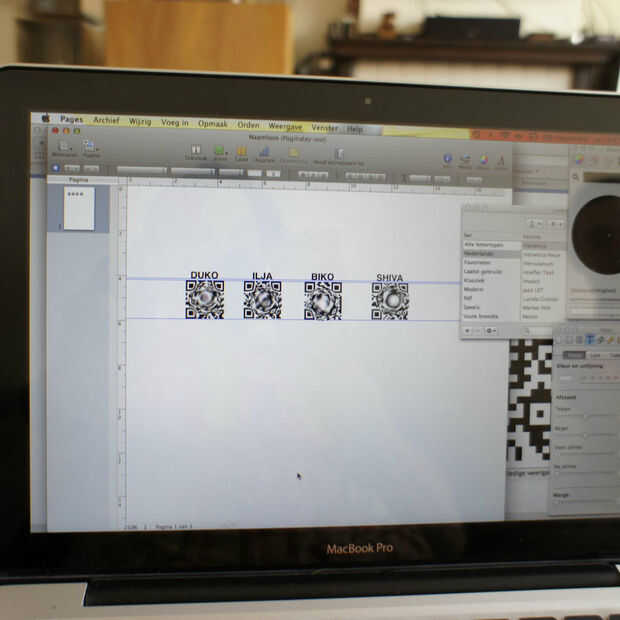The image size is (620, 620).
Task: Select the QR code under DUKO
Action: (x=205, y=300)
